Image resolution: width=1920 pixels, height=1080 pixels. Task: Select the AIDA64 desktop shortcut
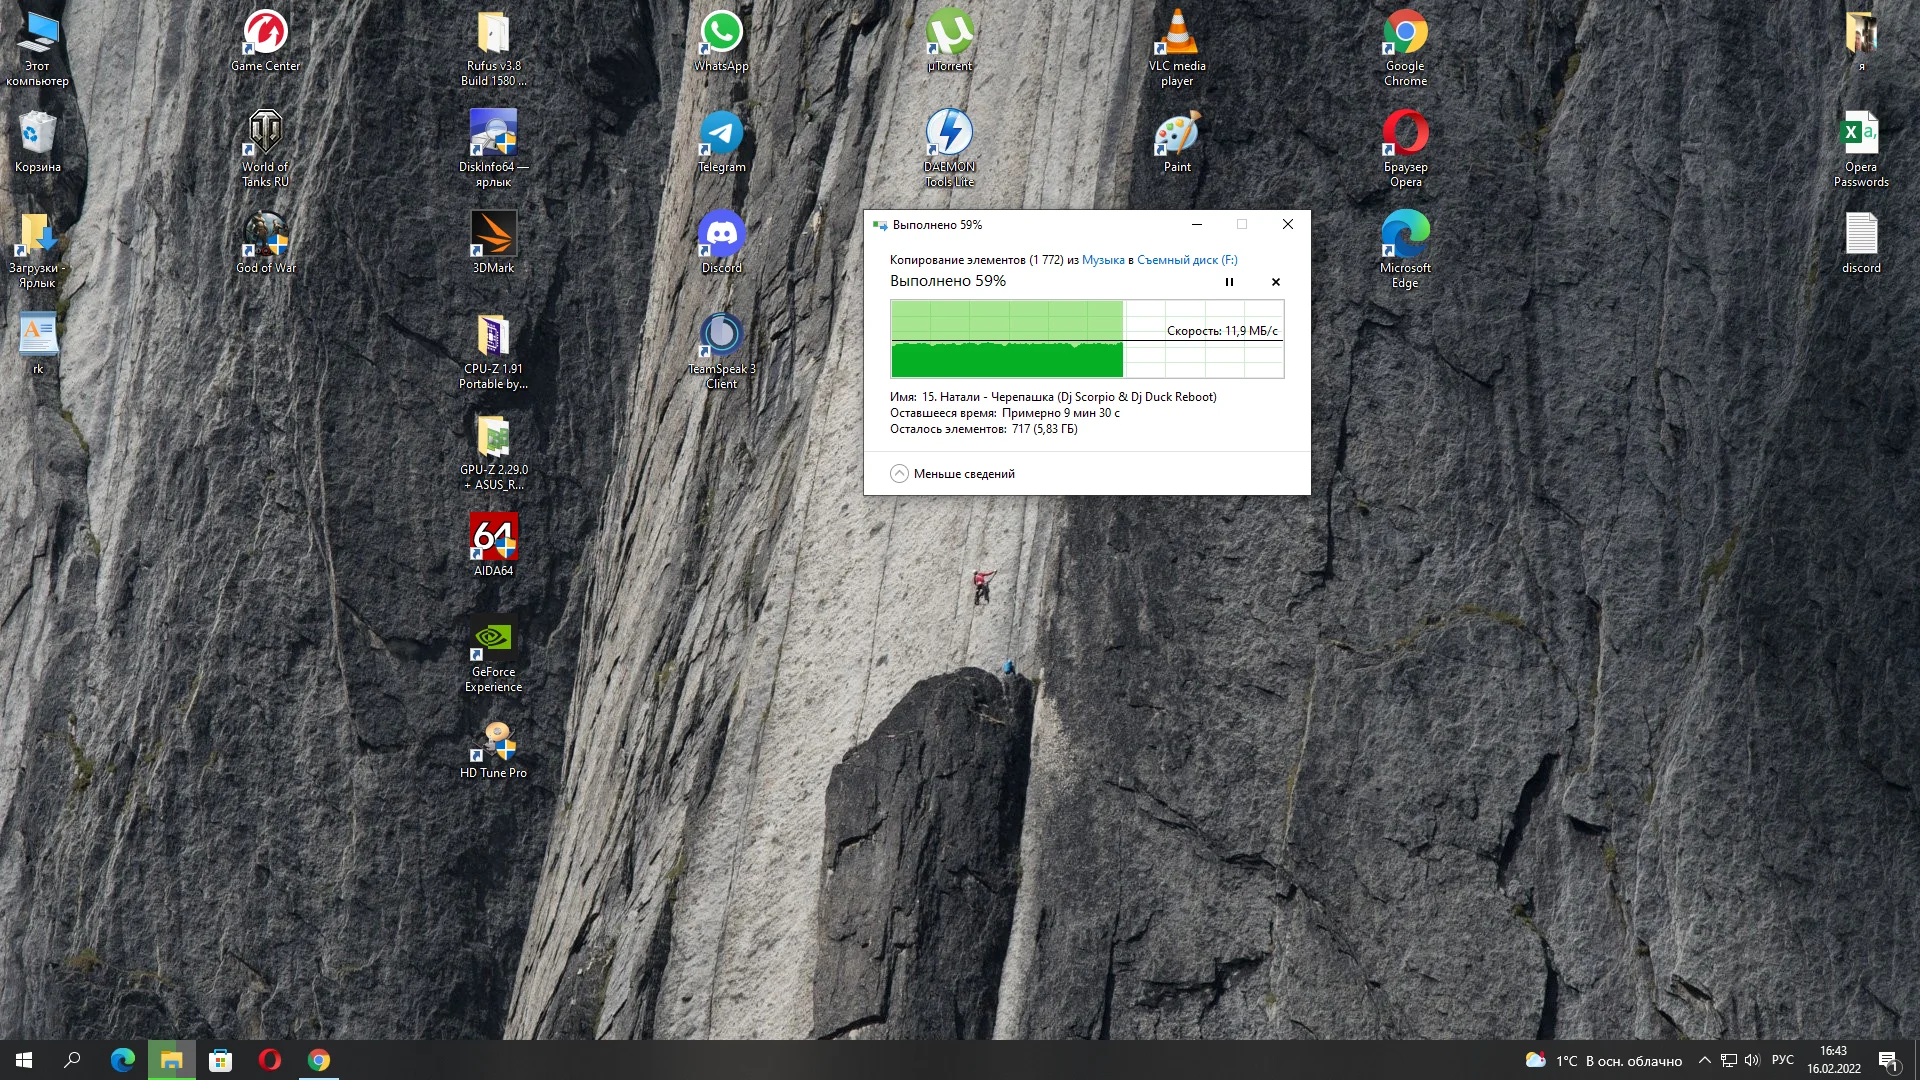tap(493, 543)
